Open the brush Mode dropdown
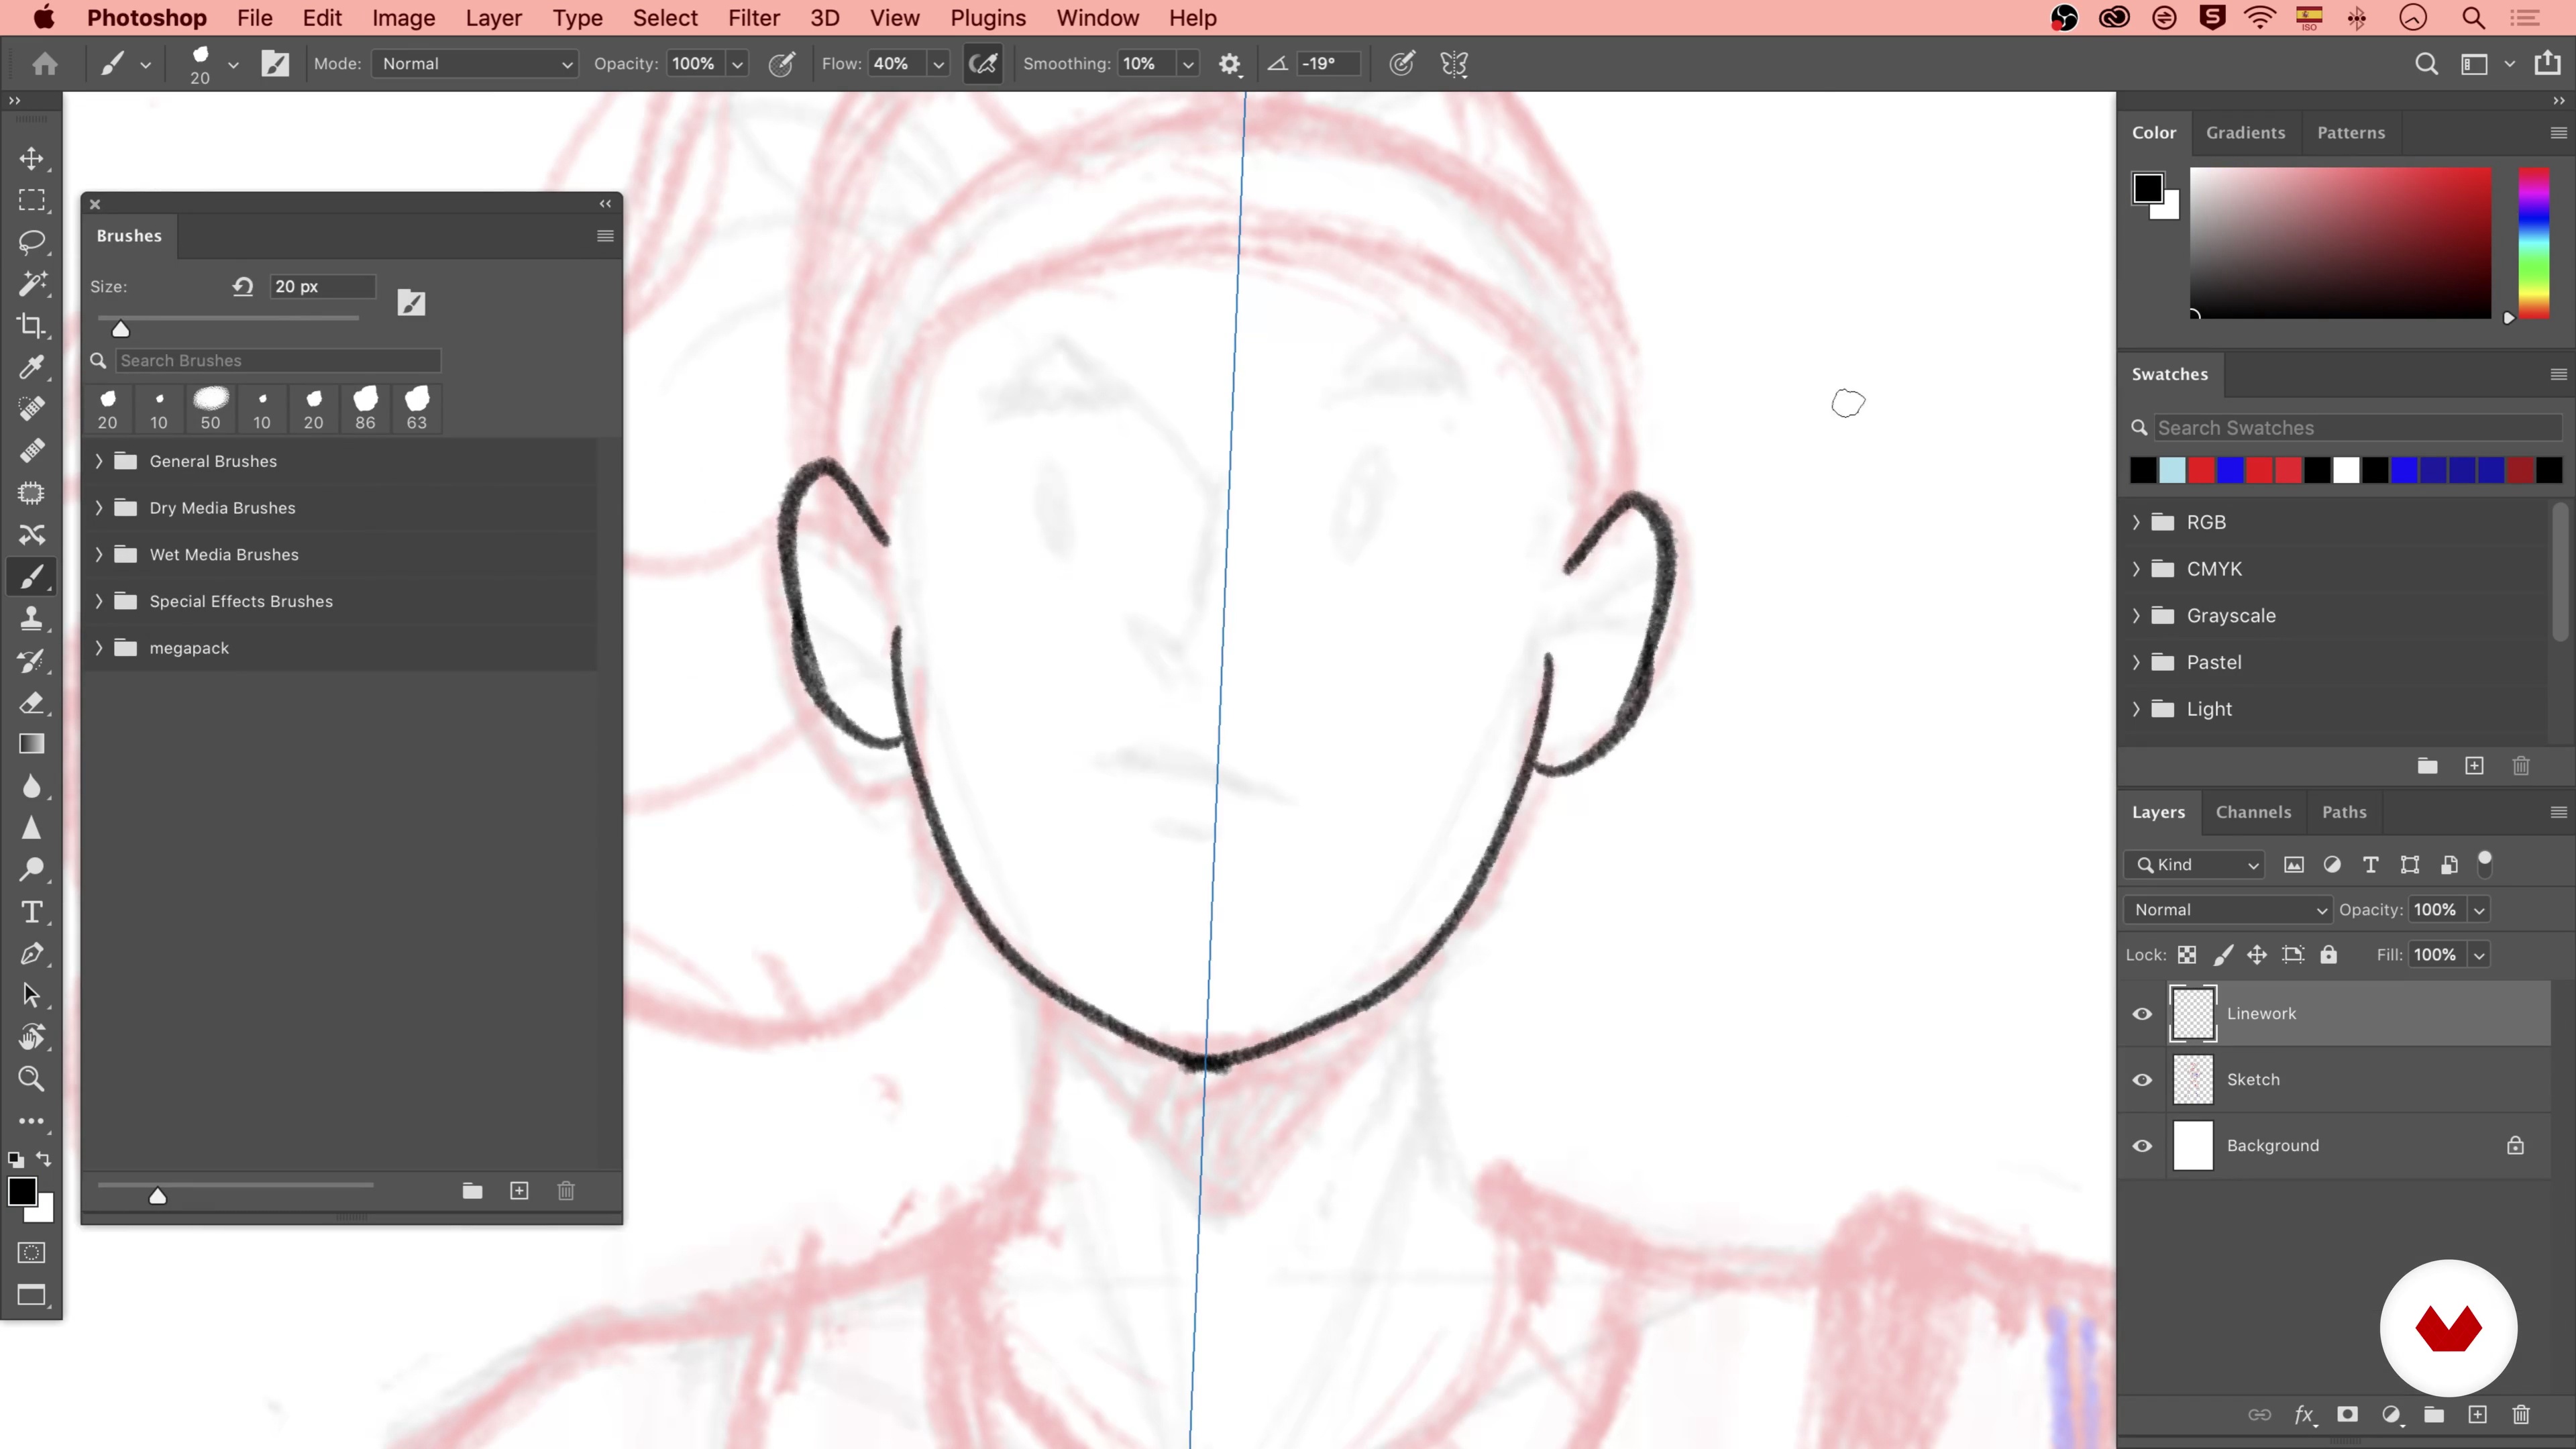The image size is (2576, 1449). [x=475, y=64]
